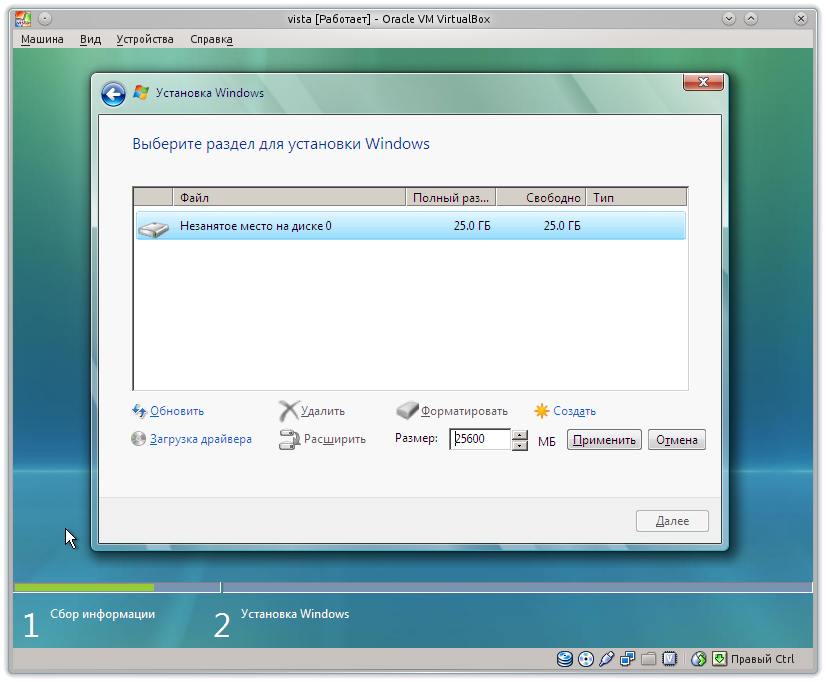Click the Форматировать format icon
The width and height of the screenshot is (826, 682).
click(x=407, y=410)
